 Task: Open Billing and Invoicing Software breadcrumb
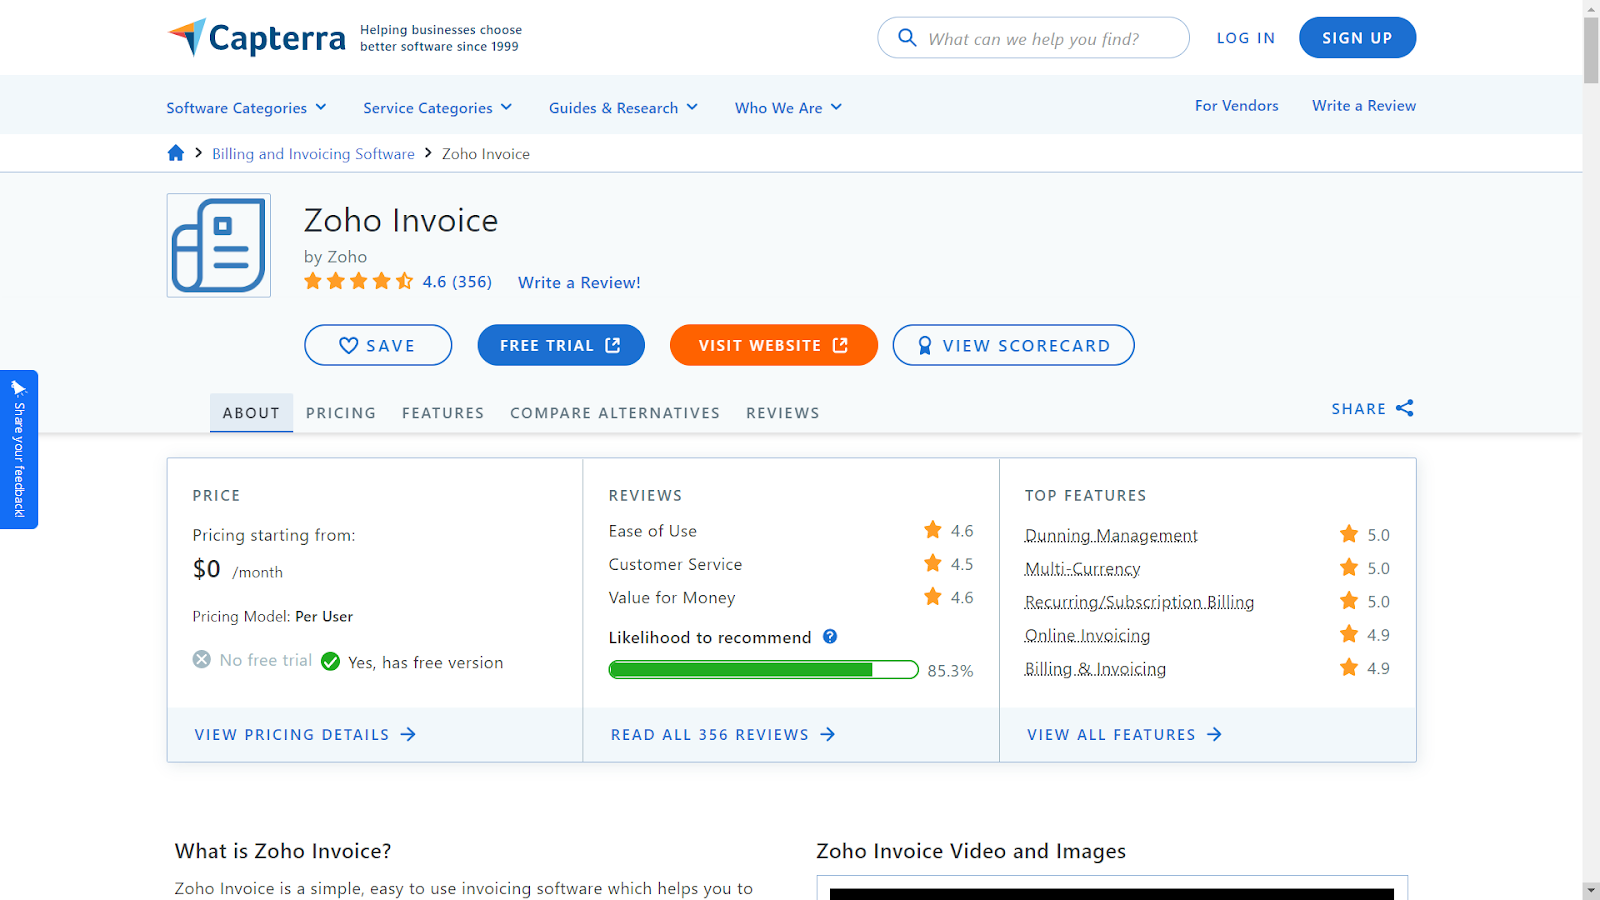point(313,154)
